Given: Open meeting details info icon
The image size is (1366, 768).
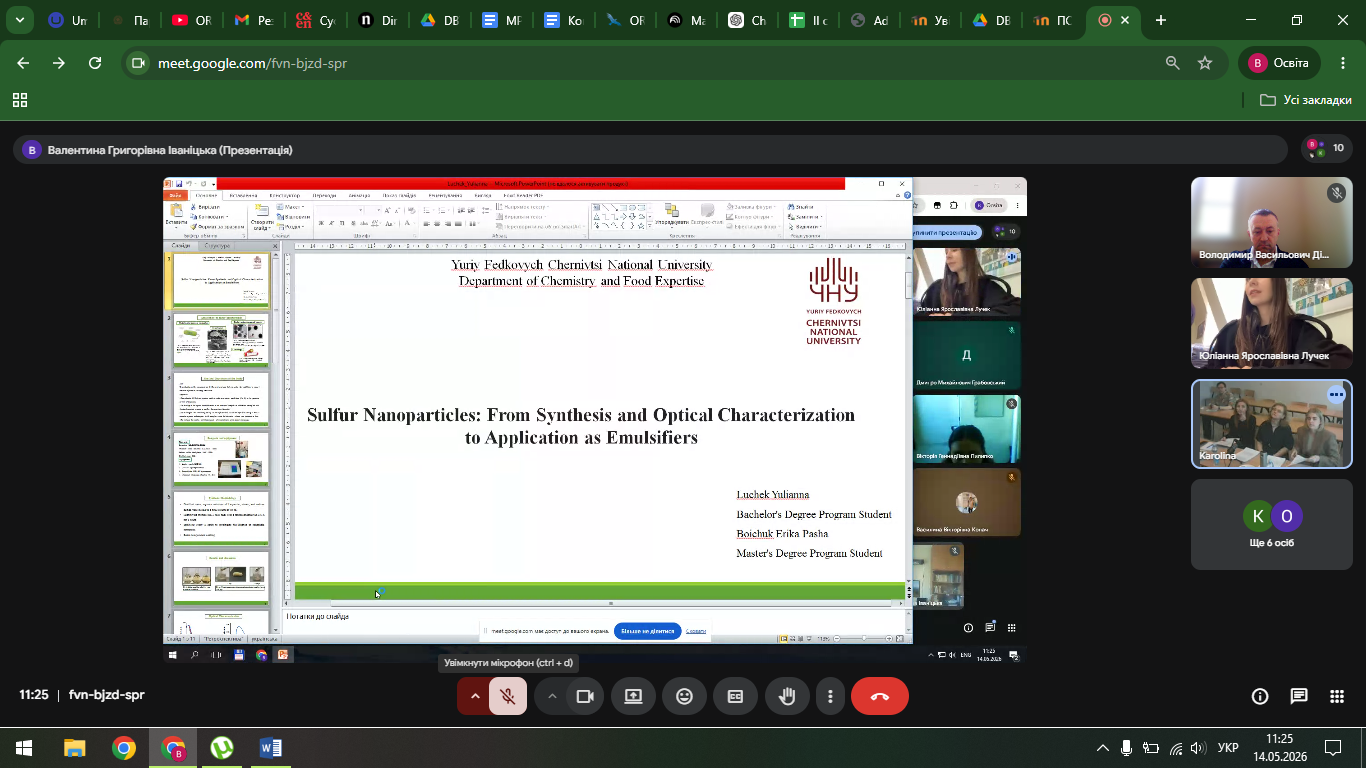Looking at the screenshot, I should tap(1260, 696).
